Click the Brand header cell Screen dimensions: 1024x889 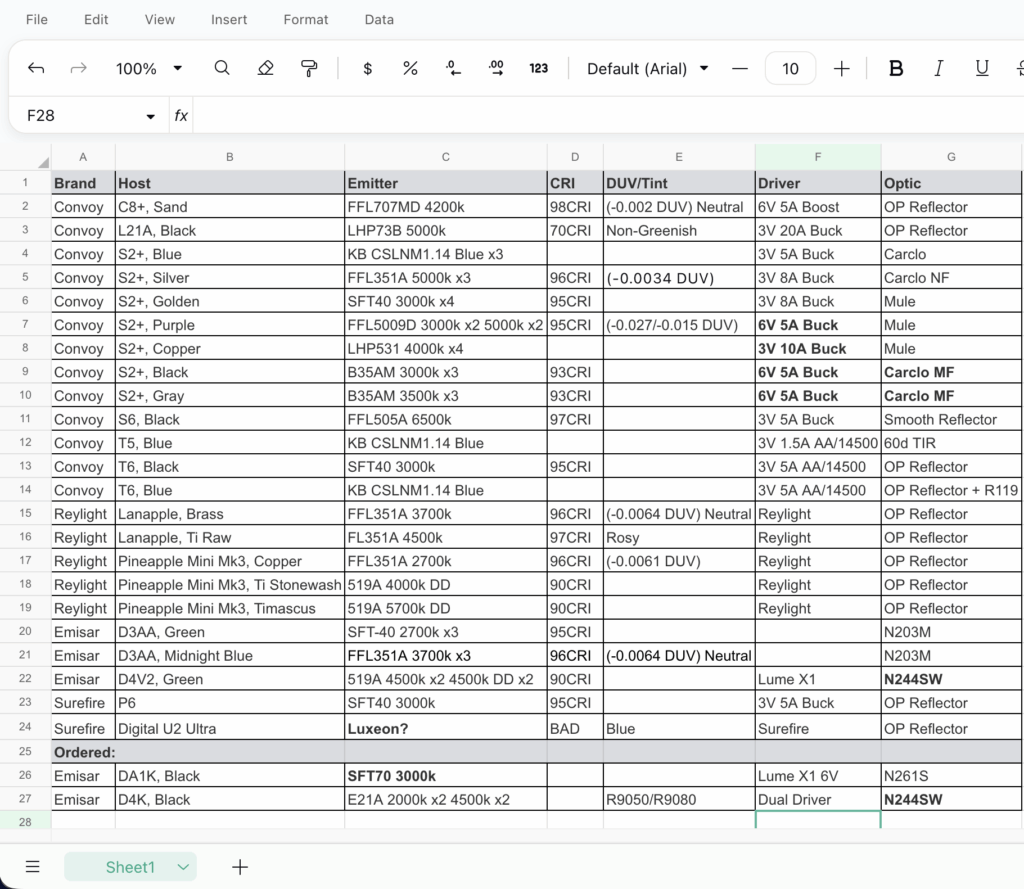pyautogui.click(x=83, y=183)
